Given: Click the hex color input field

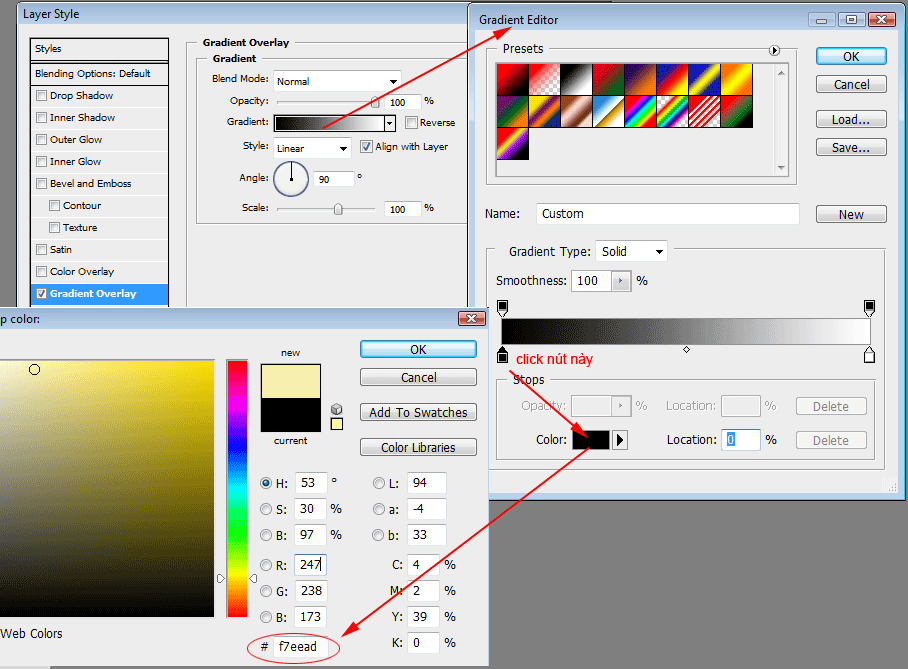Looking at the screenshot, I should (300, 646).
